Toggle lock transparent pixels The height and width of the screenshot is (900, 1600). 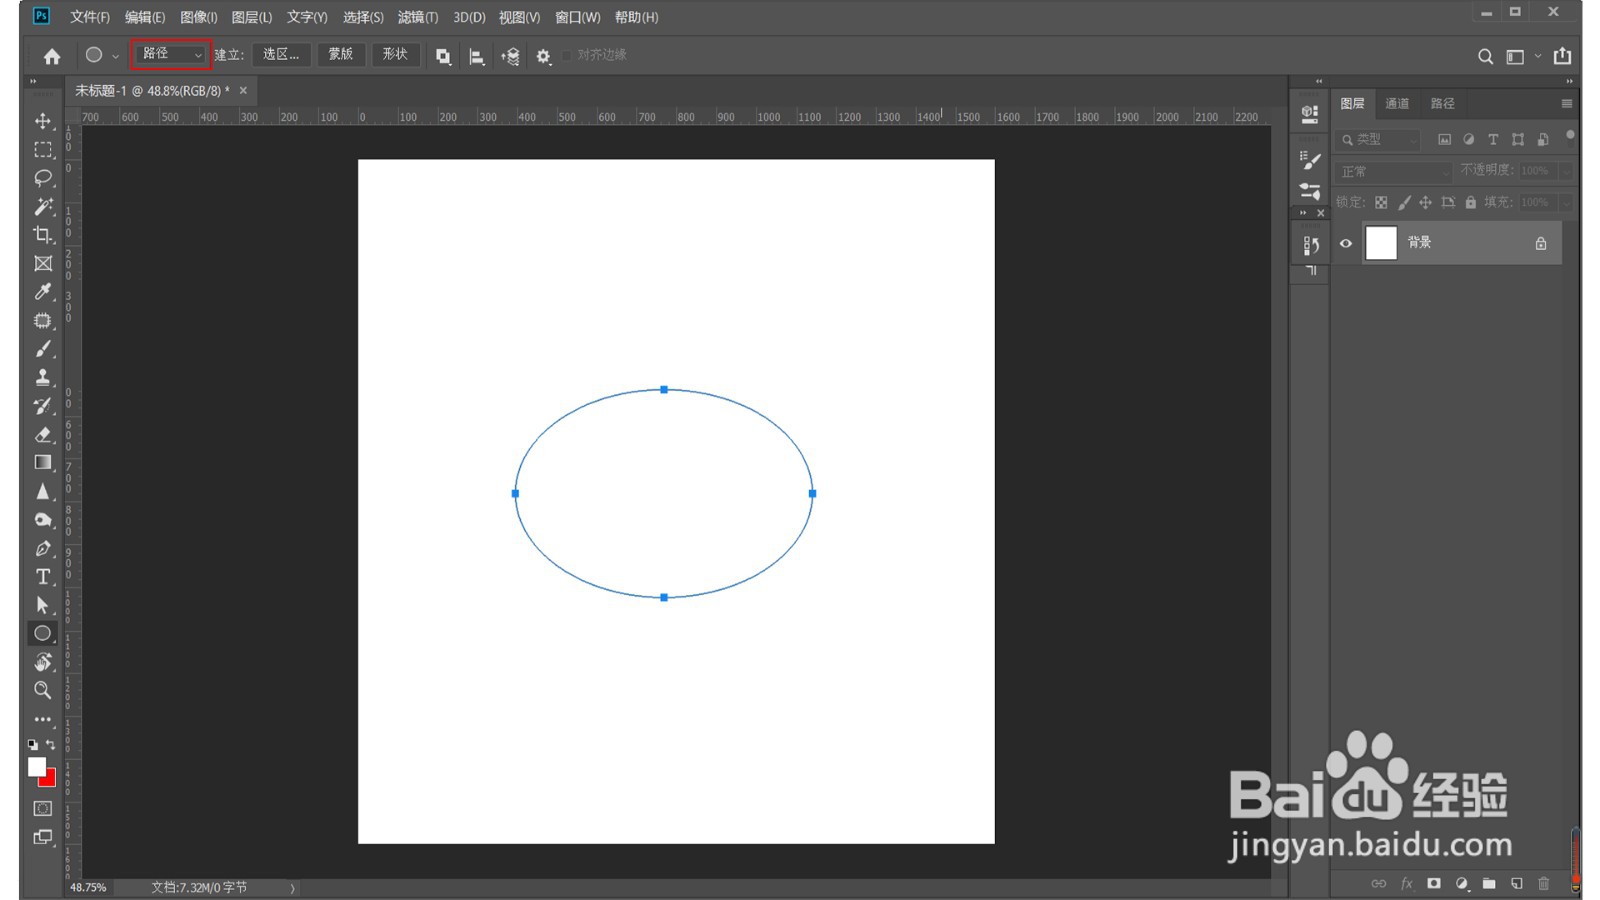pyautogui.click(x=1381, y=202)
